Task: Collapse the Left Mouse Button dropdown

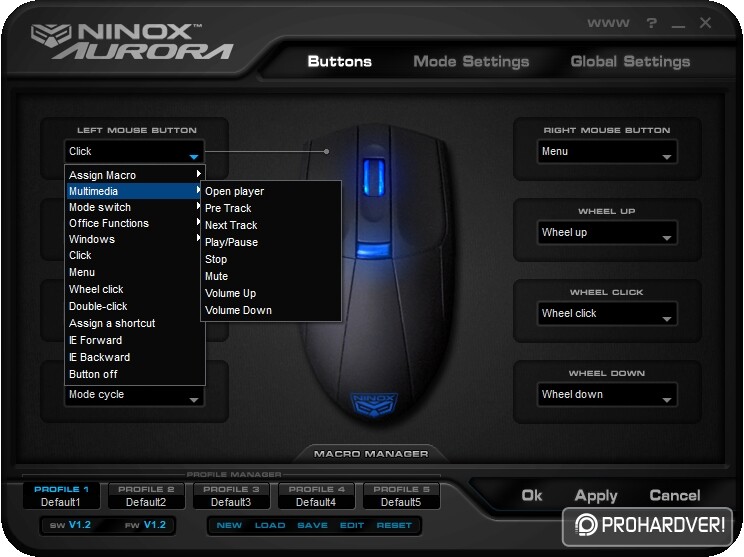Action: tap(134, 151)
